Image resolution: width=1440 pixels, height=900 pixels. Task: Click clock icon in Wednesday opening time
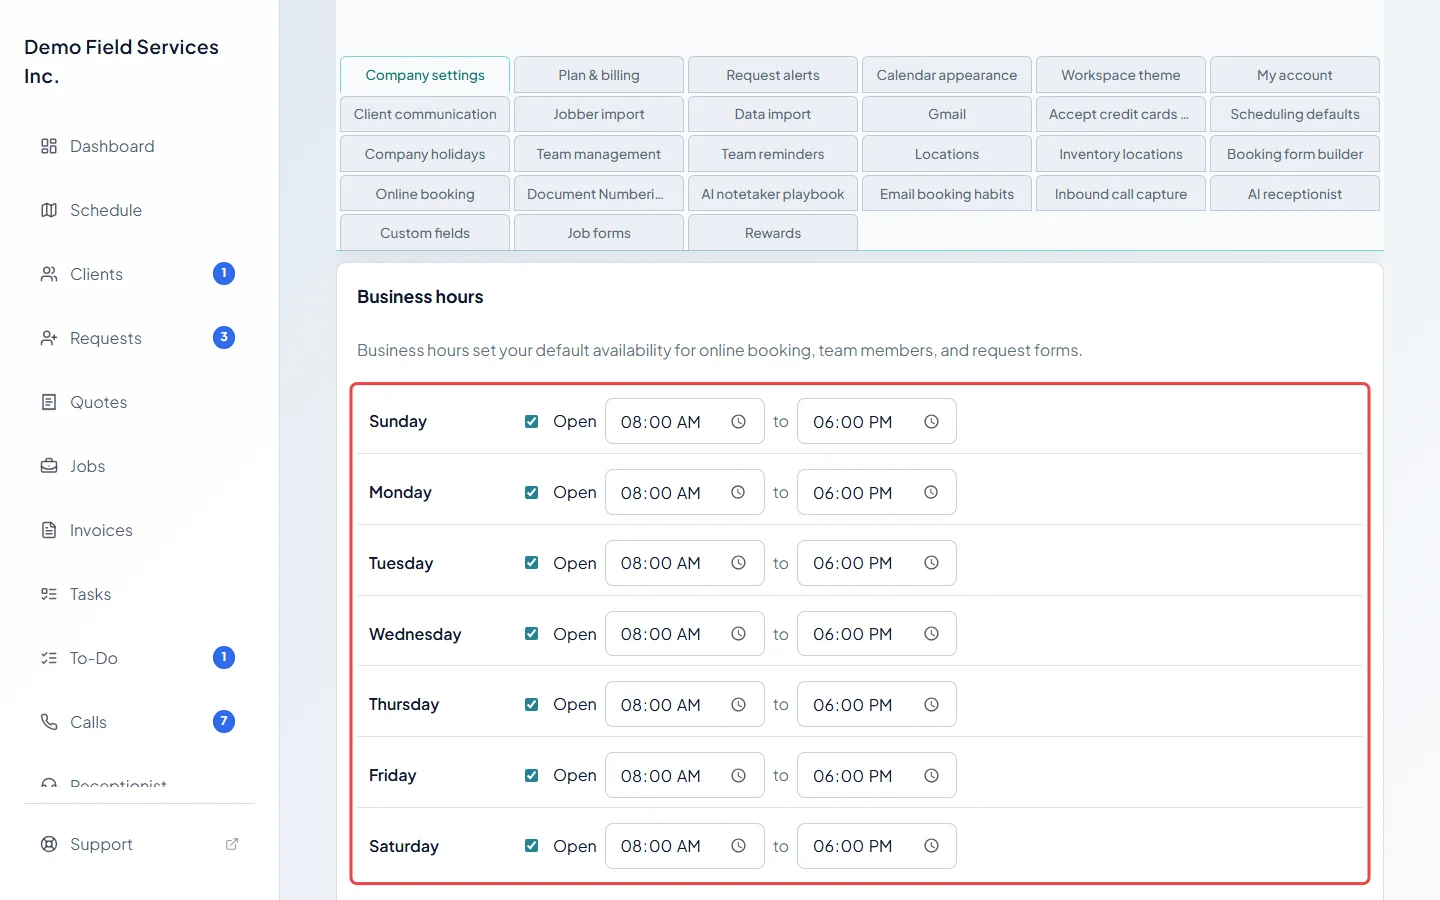(x=738, y=634)
